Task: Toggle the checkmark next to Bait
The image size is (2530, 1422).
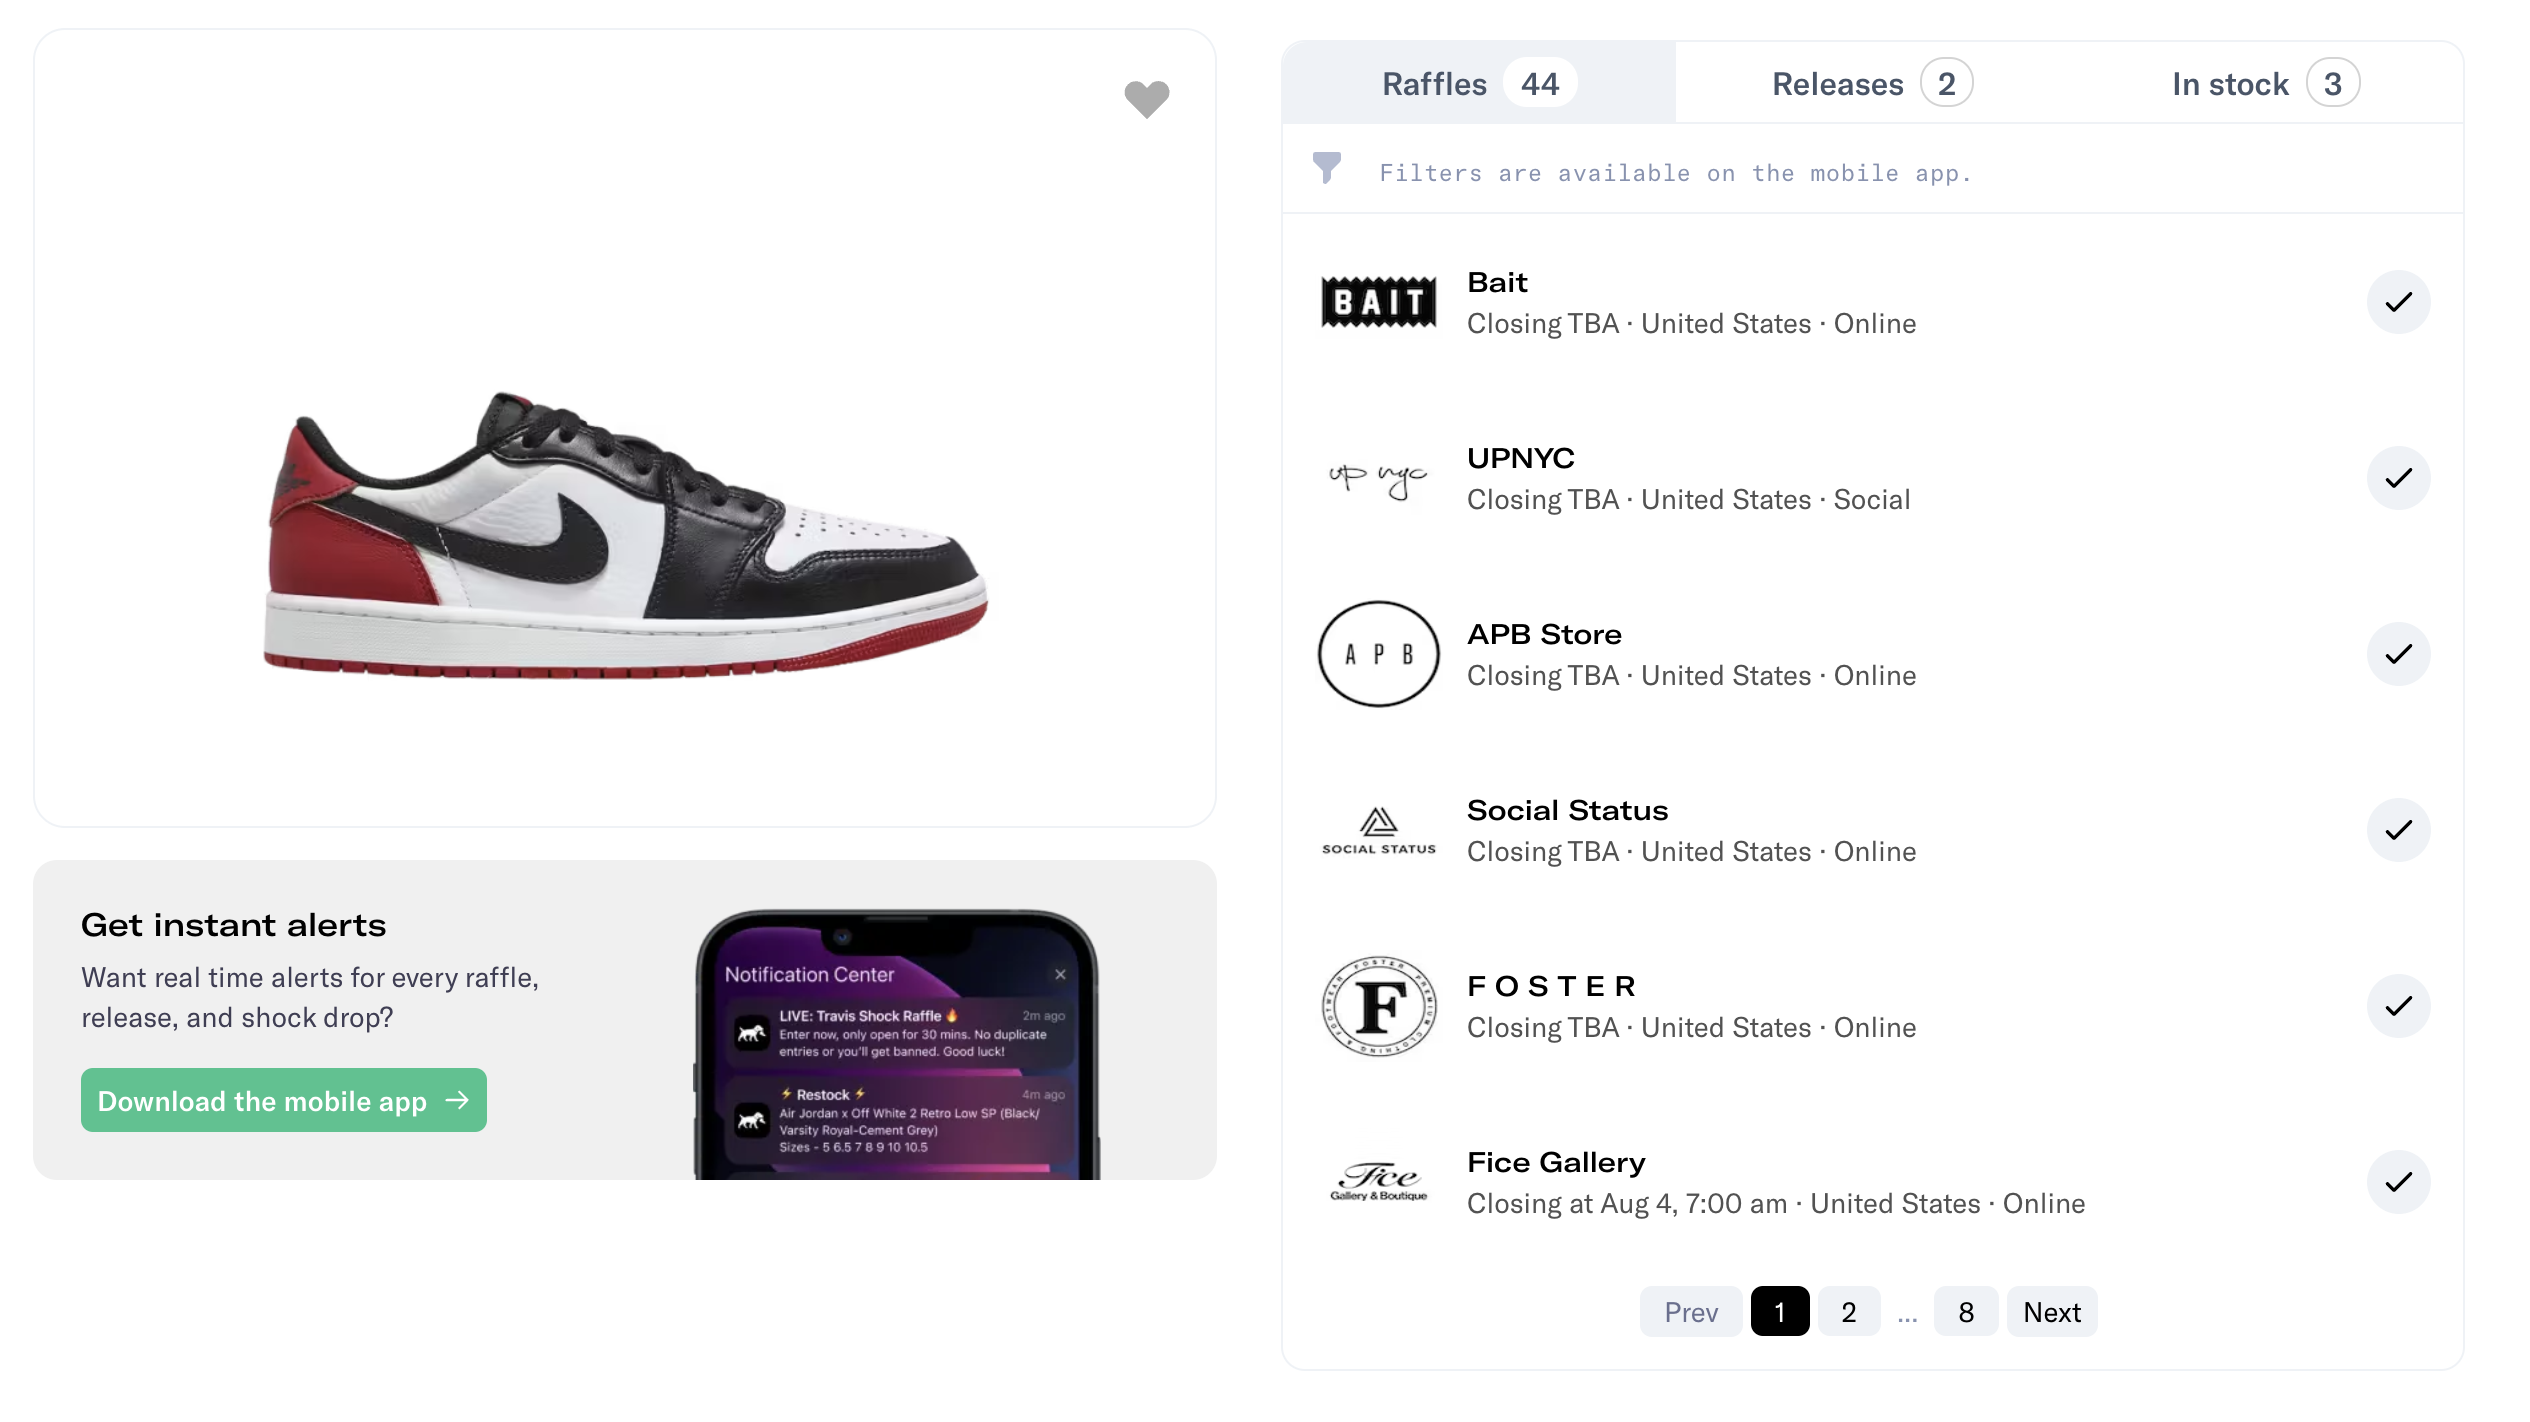Action: pyautogui.click(x=2399, y=302)
